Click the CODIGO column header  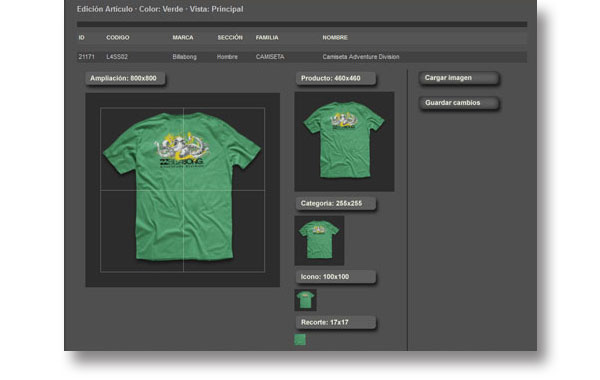(x=118, y=38)
